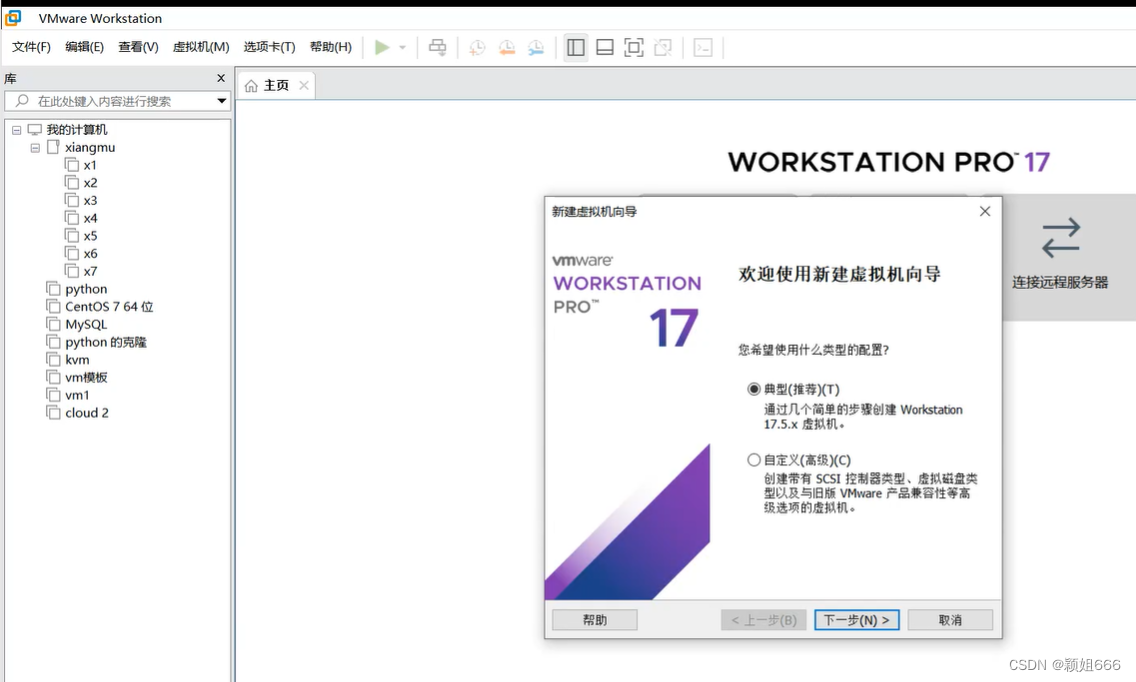
Task: Click the Take Snapshot toolbar icon
Action: coord(477,48)
